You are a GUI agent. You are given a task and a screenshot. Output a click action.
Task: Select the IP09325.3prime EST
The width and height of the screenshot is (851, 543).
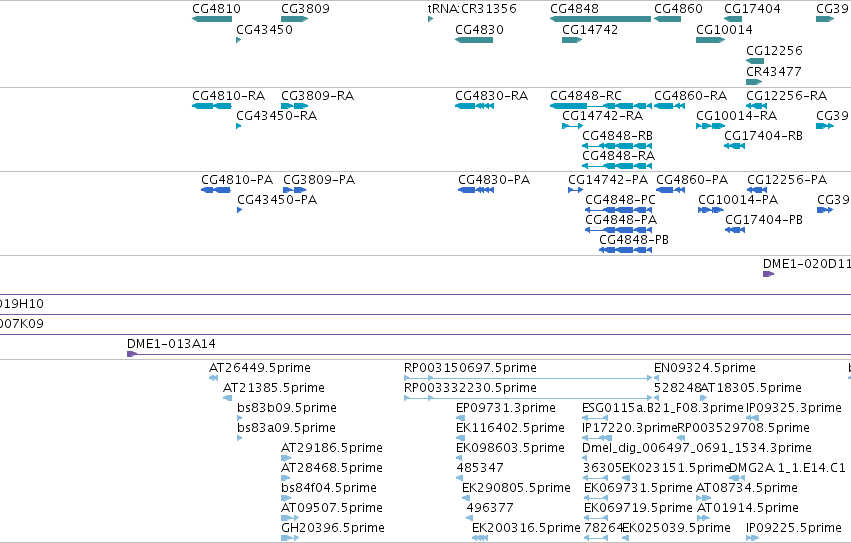point(752,418)
